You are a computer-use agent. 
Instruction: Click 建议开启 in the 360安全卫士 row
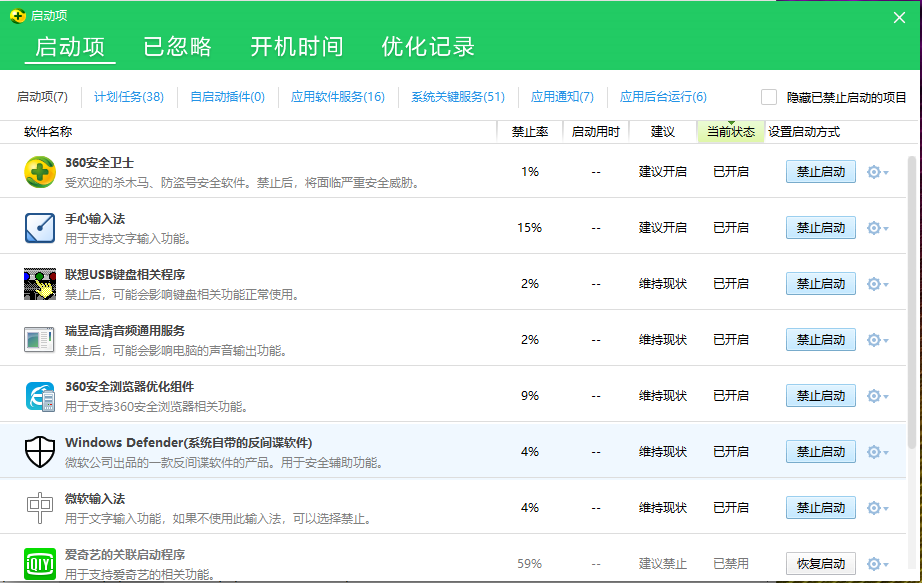click(663, 172)
